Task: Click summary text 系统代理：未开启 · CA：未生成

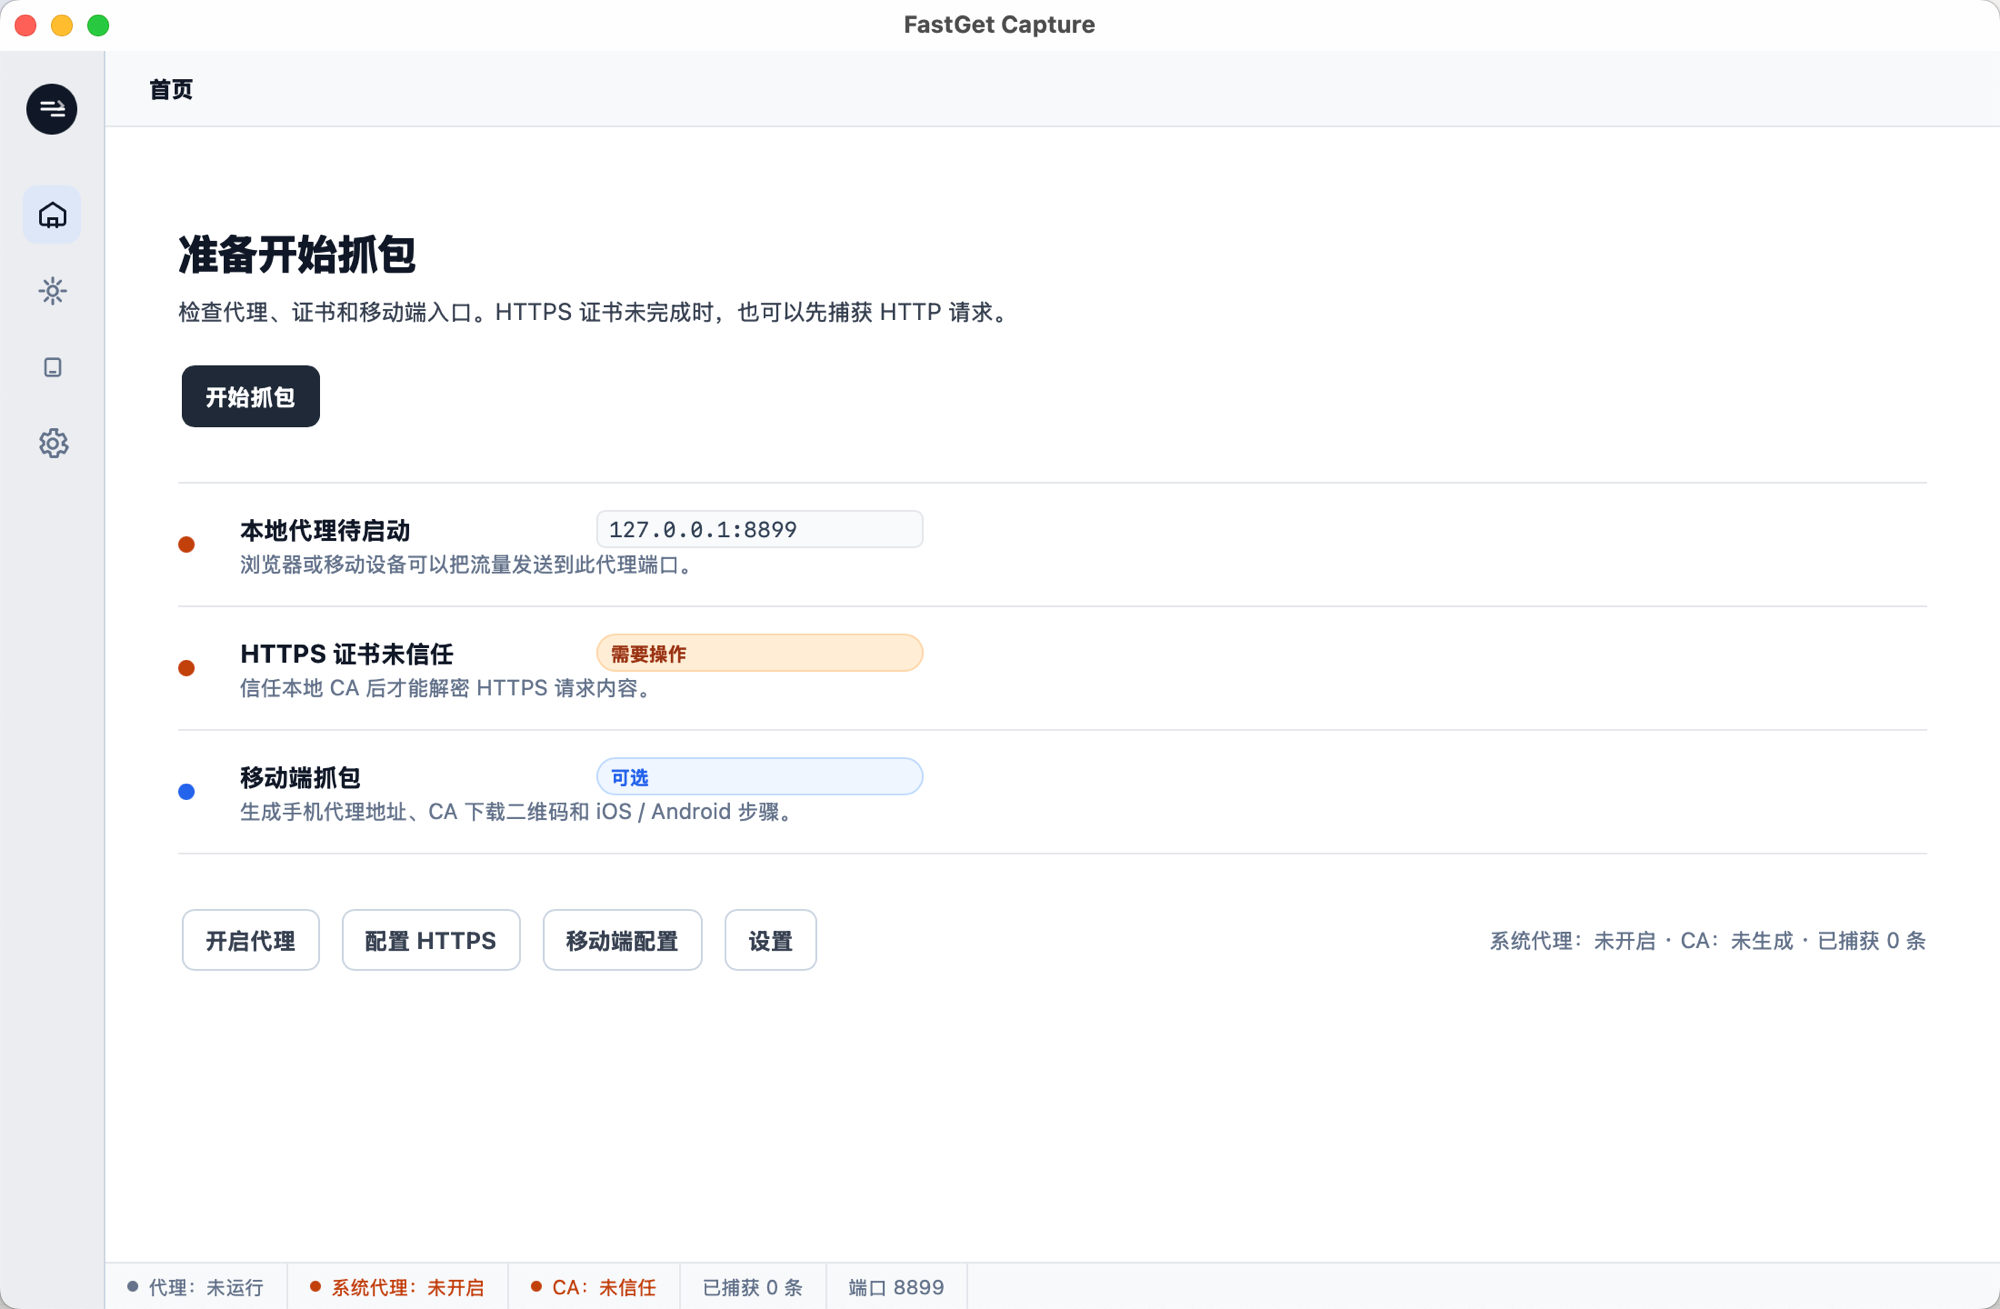Action: 1641,941
